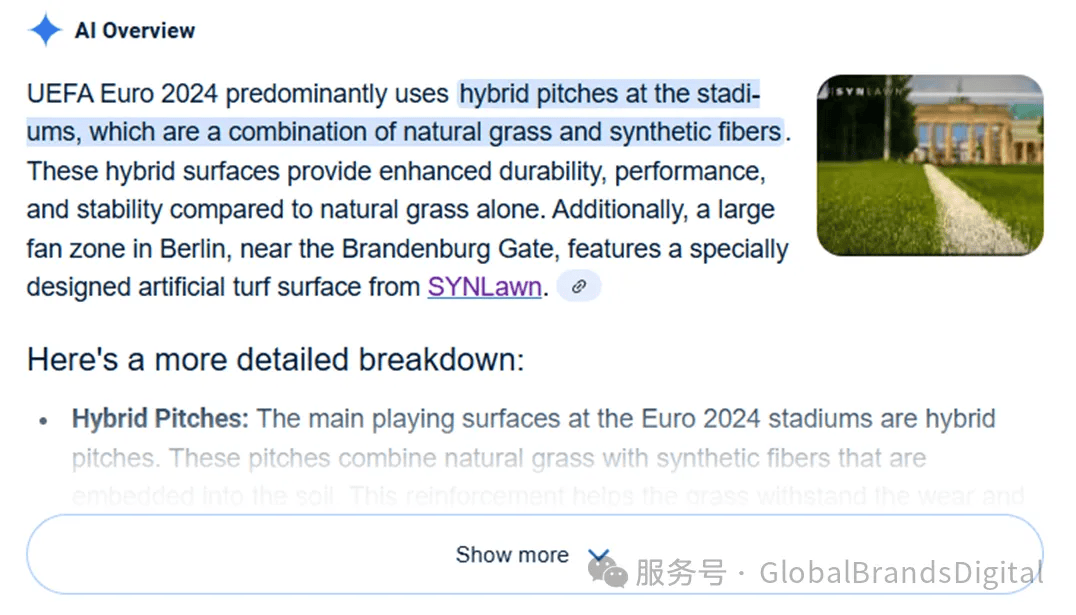This screenshot has height=615, width=1076.
Task: Click the highlighted 'hybrid pitches at the stadiums' text
Action: click(x=609, y=94)
